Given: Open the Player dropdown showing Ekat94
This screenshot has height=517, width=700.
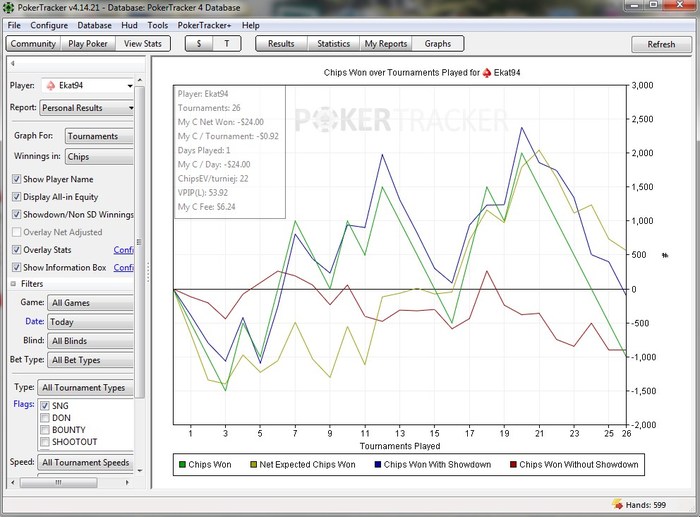Looking at the screenshot, I should tap(88, 85).
